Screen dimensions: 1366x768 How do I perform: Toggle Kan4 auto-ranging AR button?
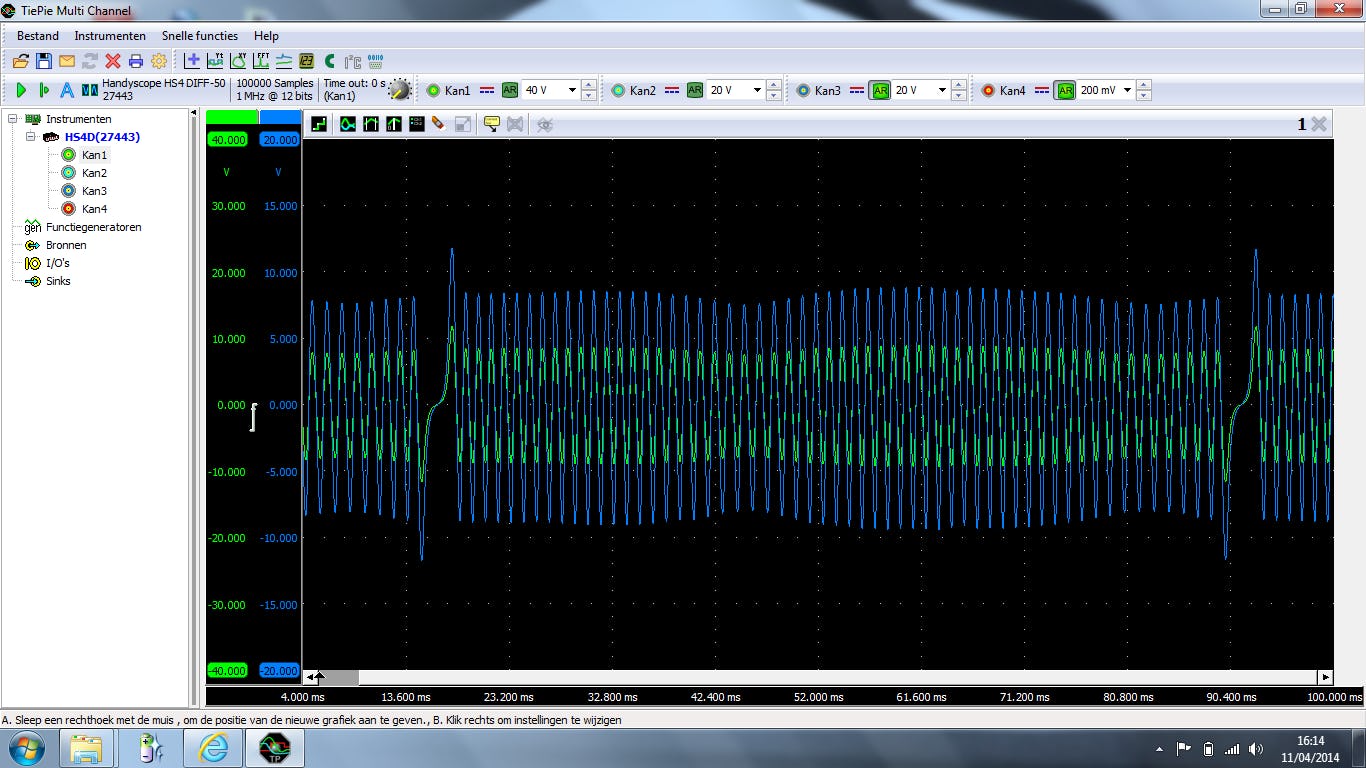click(x=1065, y=90)
